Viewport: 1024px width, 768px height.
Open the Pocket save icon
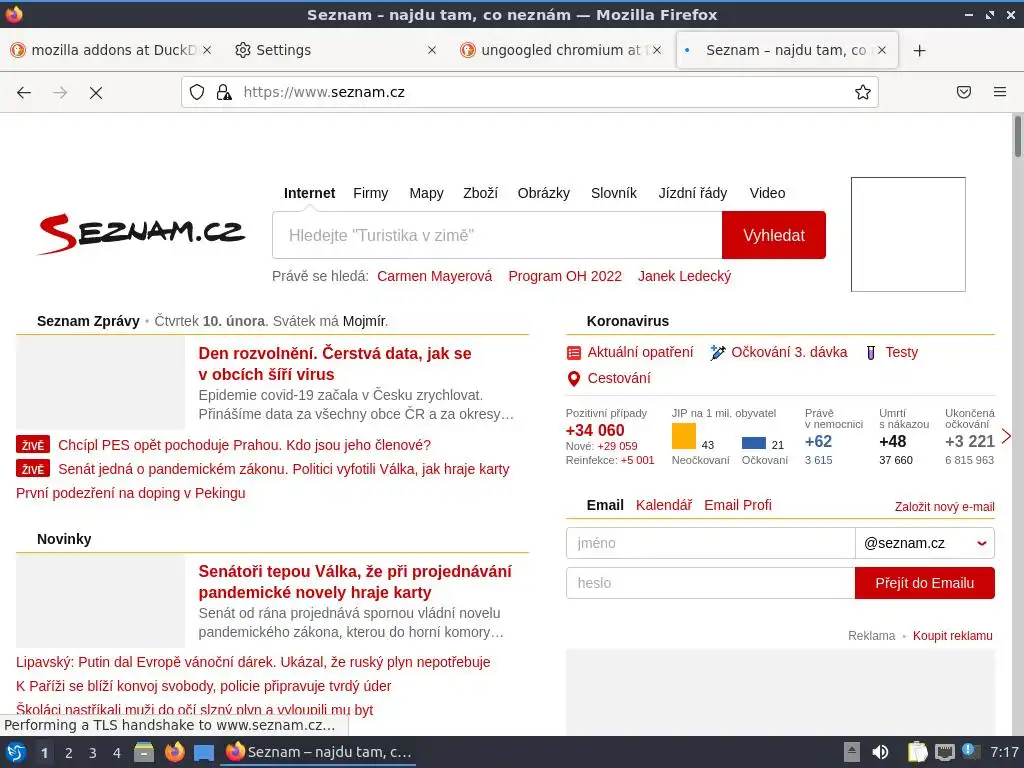click(964, 92)
